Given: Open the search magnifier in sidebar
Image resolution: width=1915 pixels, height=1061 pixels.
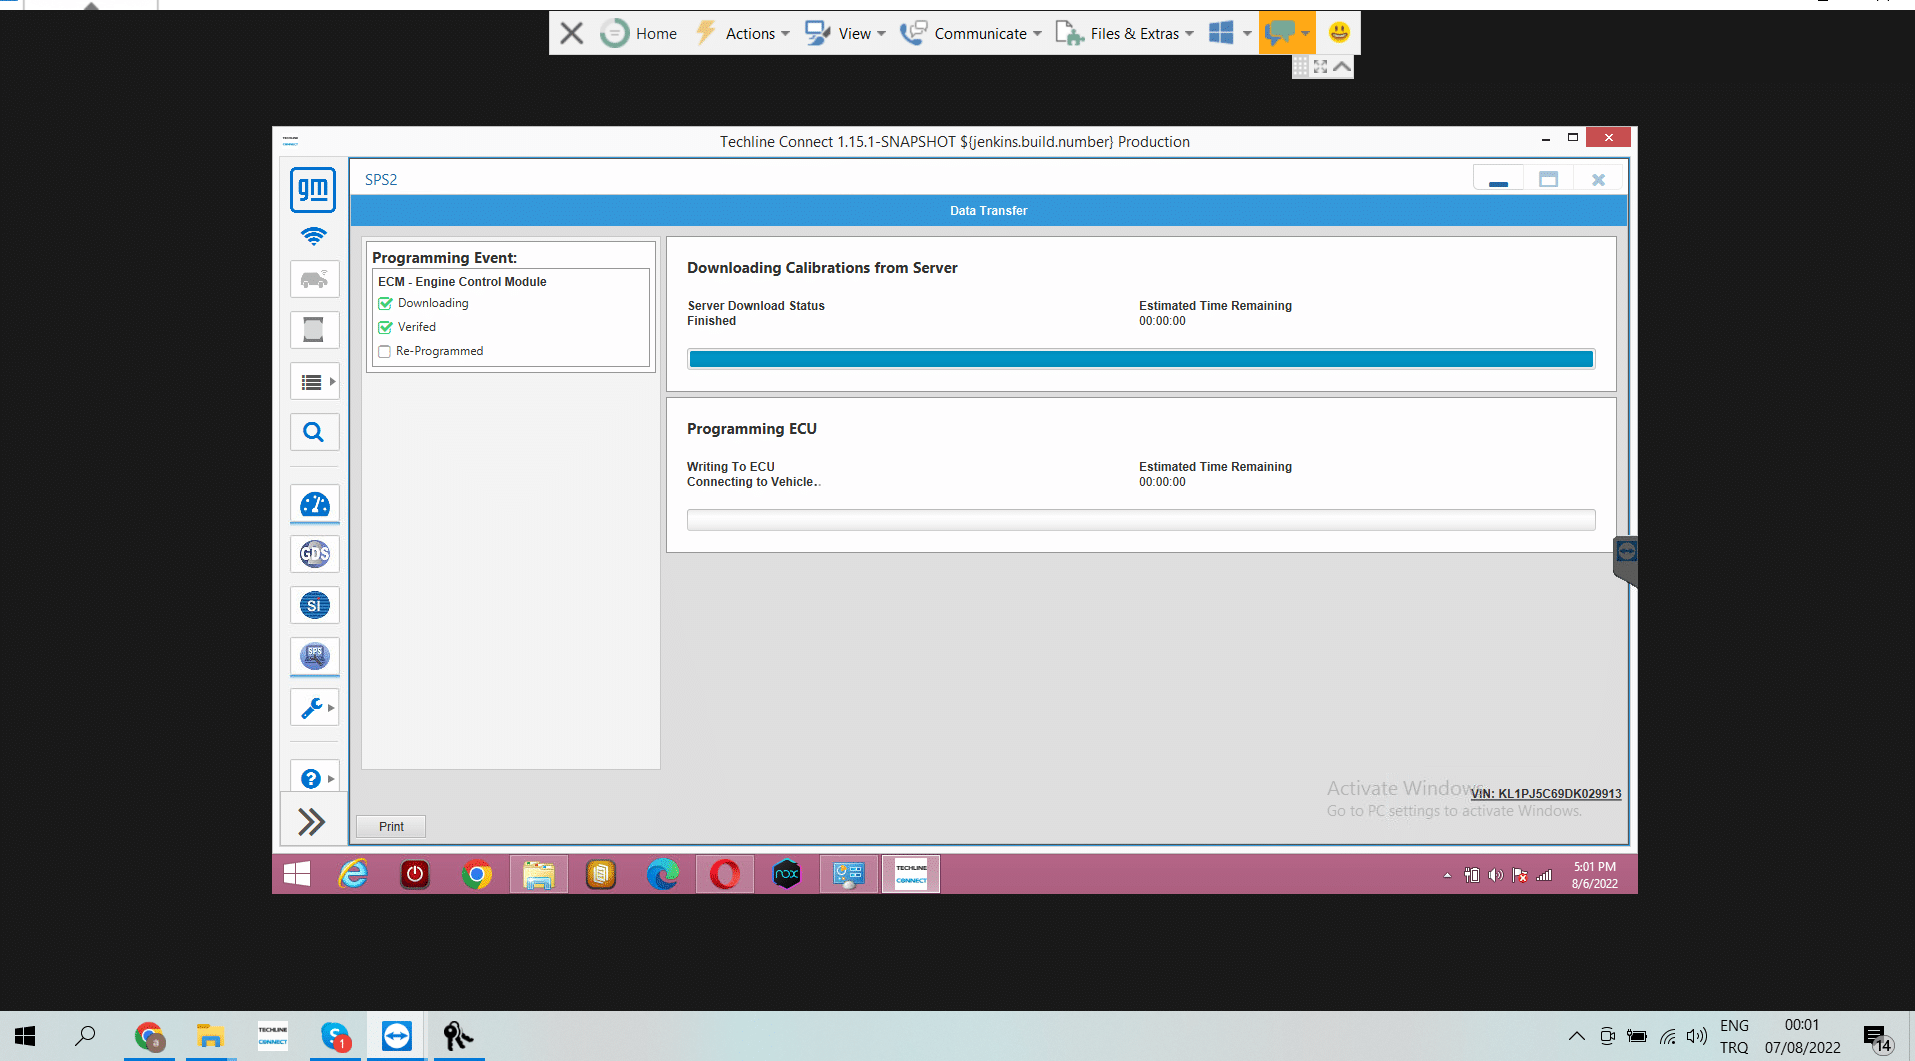Looking at the screenshot, I should click(314, 432).
